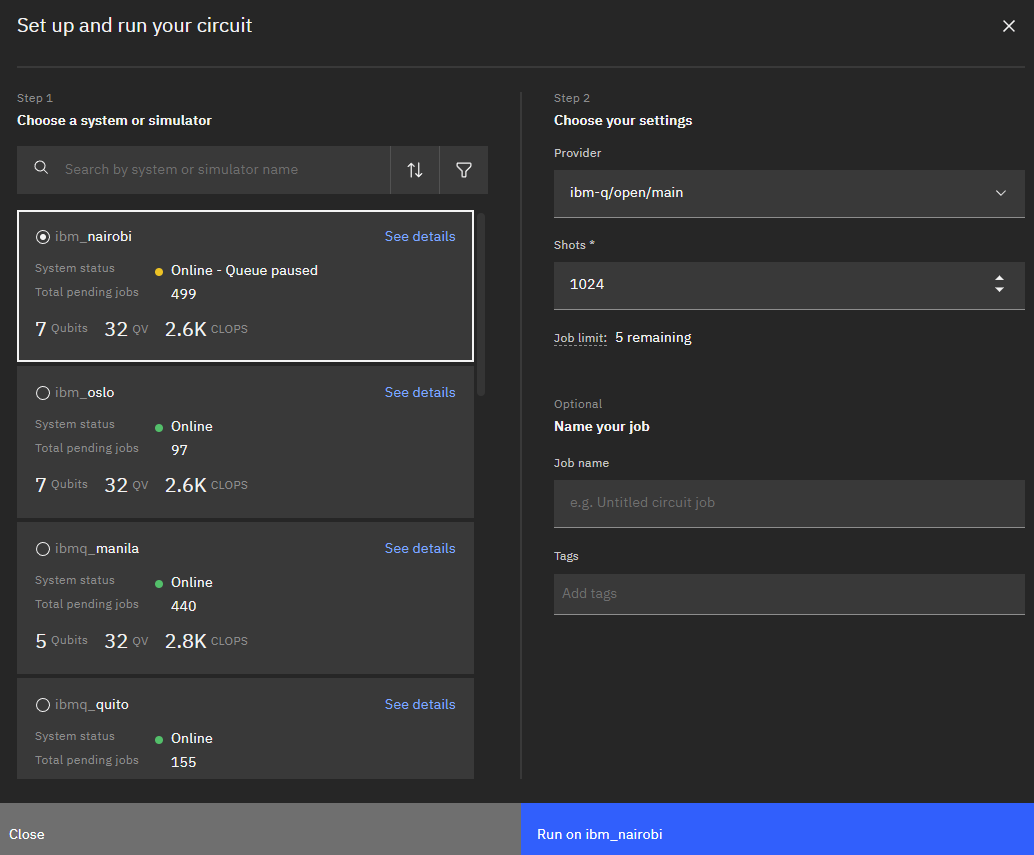Select the ibm_oslo radio button
The image size is (1034, 855).
pos(43,393)
